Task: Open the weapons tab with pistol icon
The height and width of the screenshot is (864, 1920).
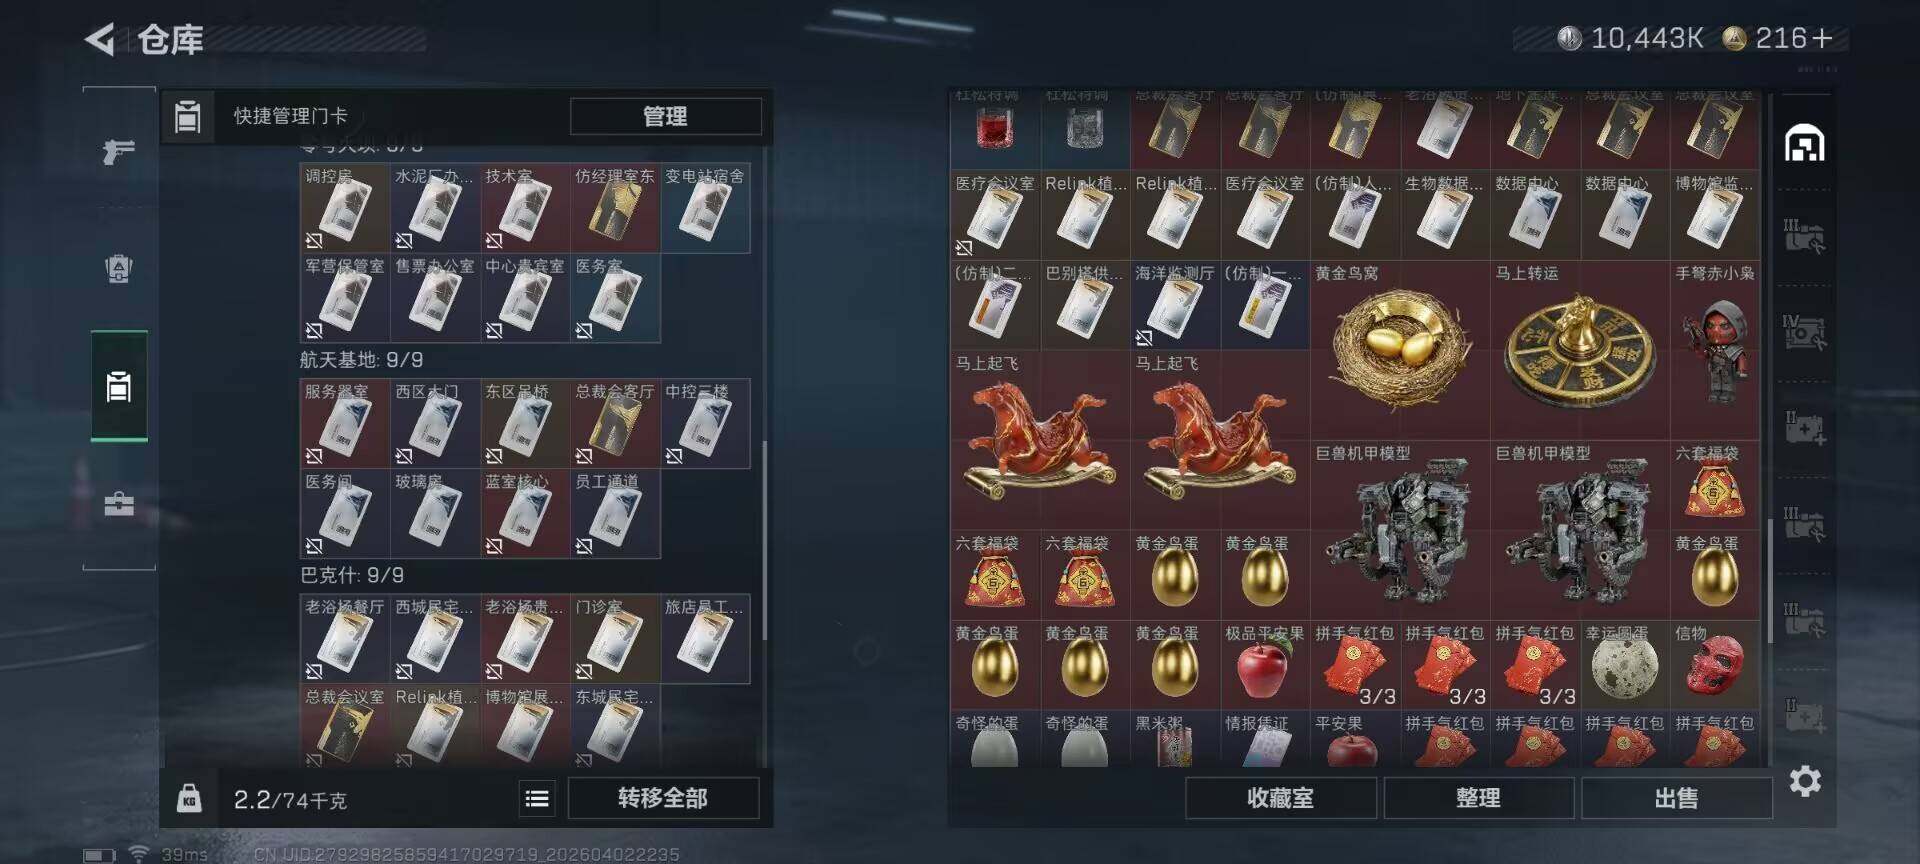Action: pyautogui.click(x=119, y=151)
